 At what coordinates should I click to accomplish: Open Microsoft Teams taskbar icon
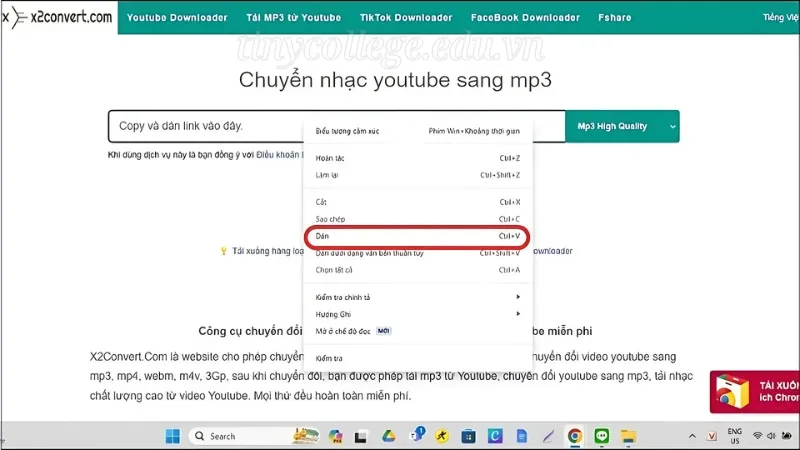tap(417, 435)
